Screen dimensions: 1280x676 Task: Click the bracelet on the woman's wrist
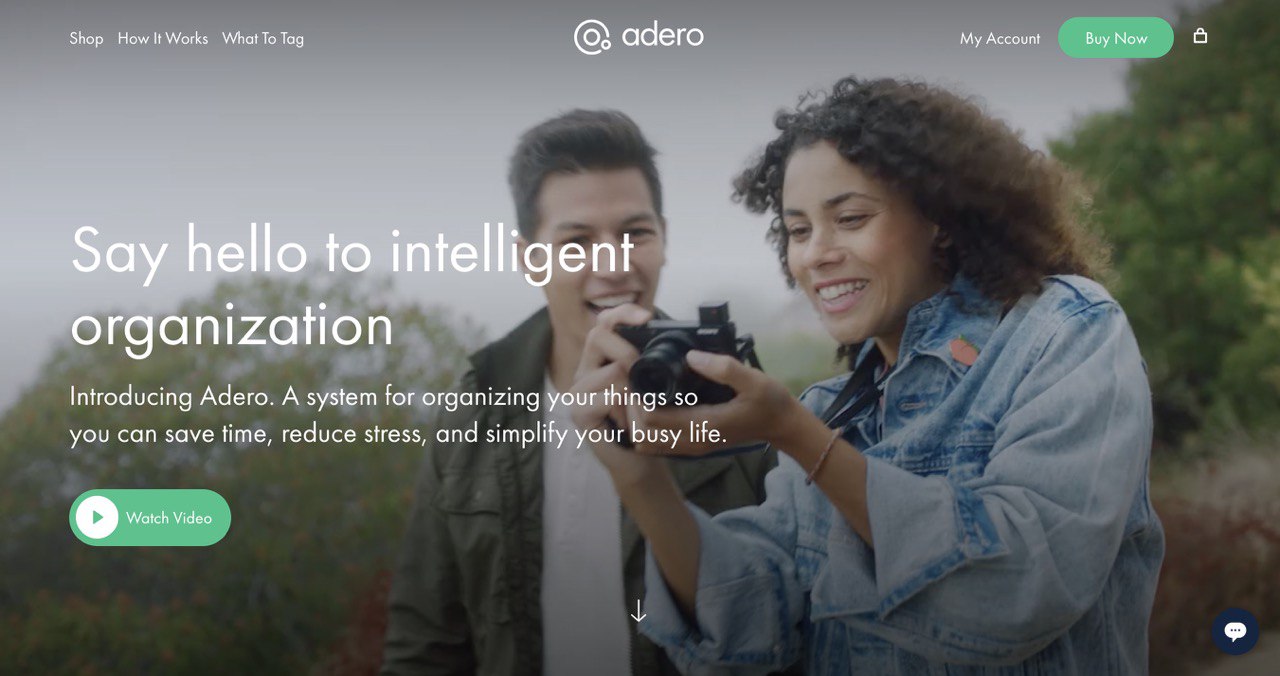pos(822,456)
